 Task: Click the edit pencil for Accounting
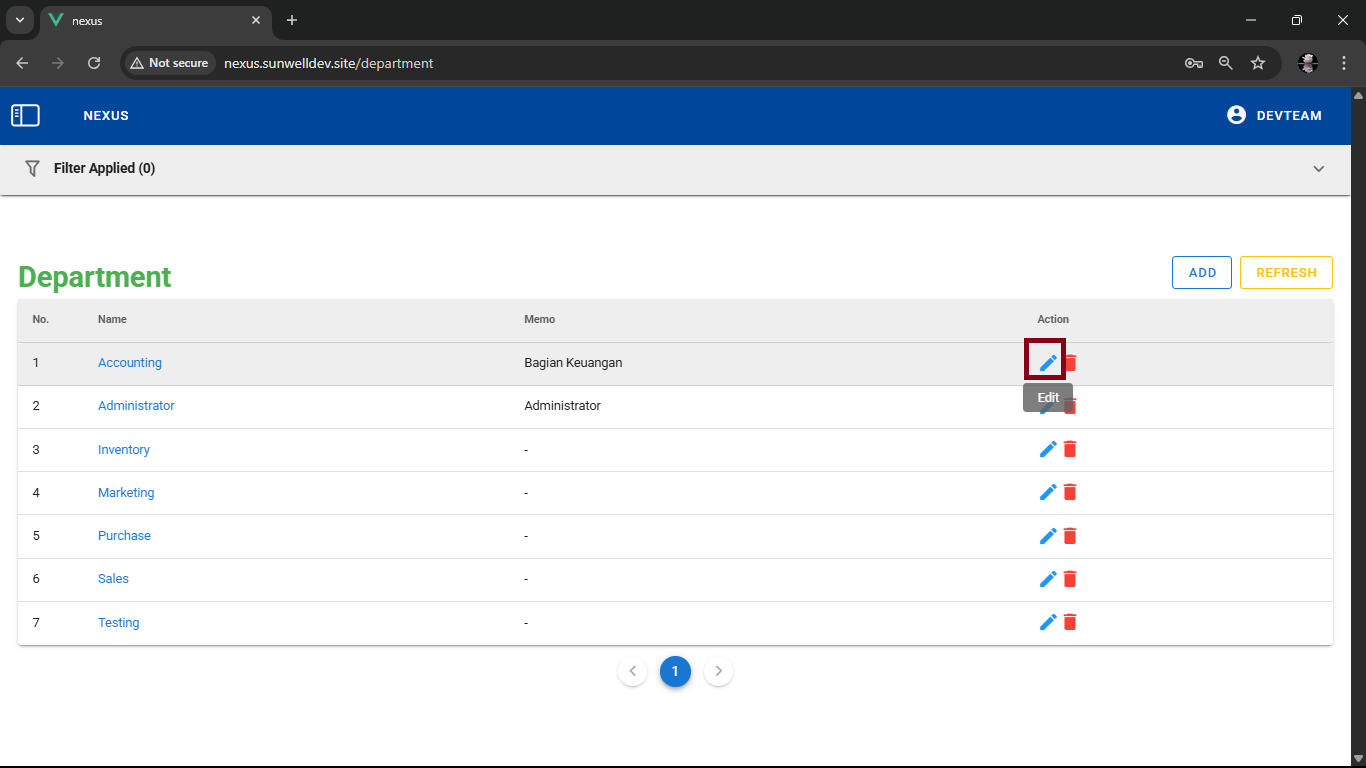point(1047,362)
